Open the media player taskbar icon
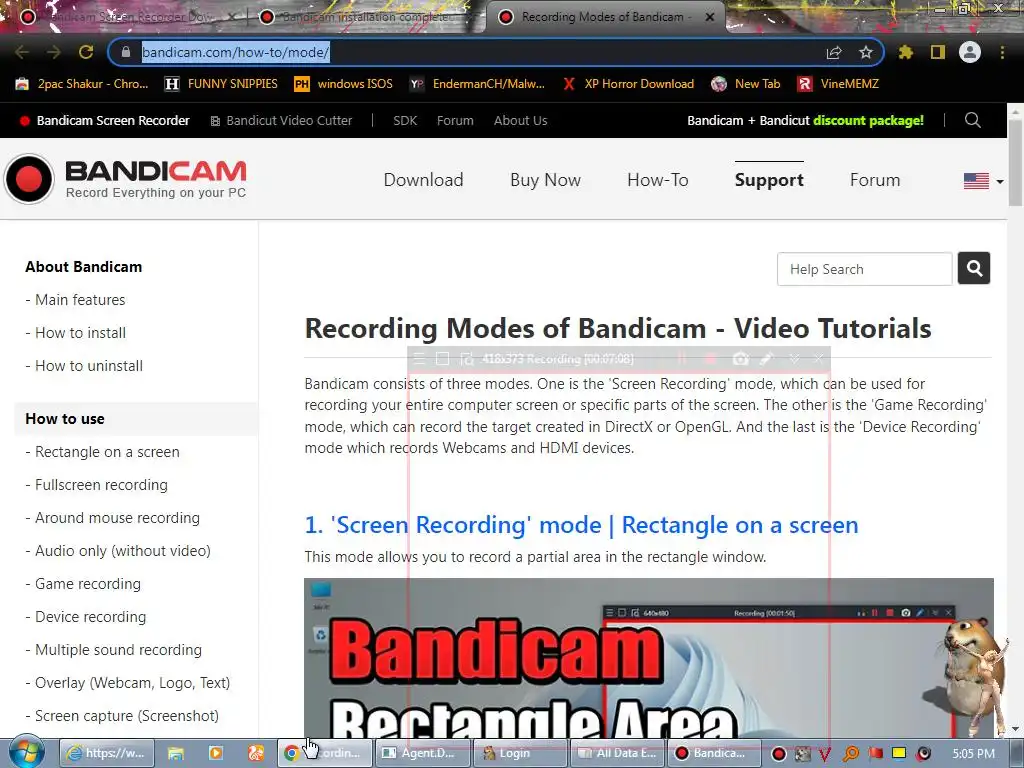The image size is (1024, 768). (x=216, y=753)
